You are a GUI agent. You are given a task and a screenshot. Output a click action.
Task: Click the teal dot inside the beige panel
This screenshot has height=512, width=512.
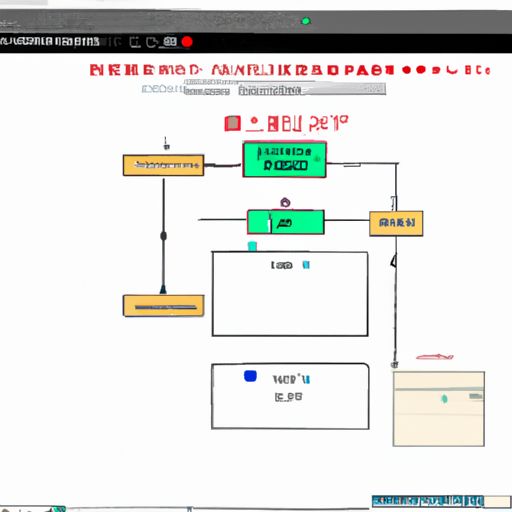[x=444, y=399]
